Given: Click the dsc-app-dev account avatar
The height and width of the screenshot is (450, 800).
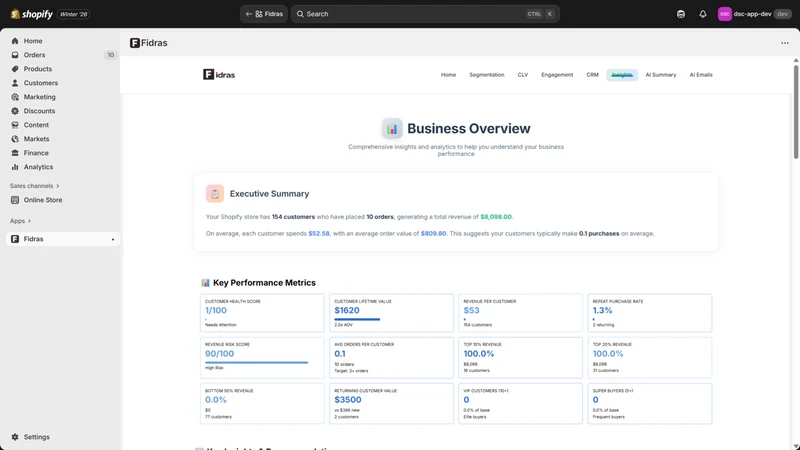Looking at the screenshot, I should [x=724, y=14].
